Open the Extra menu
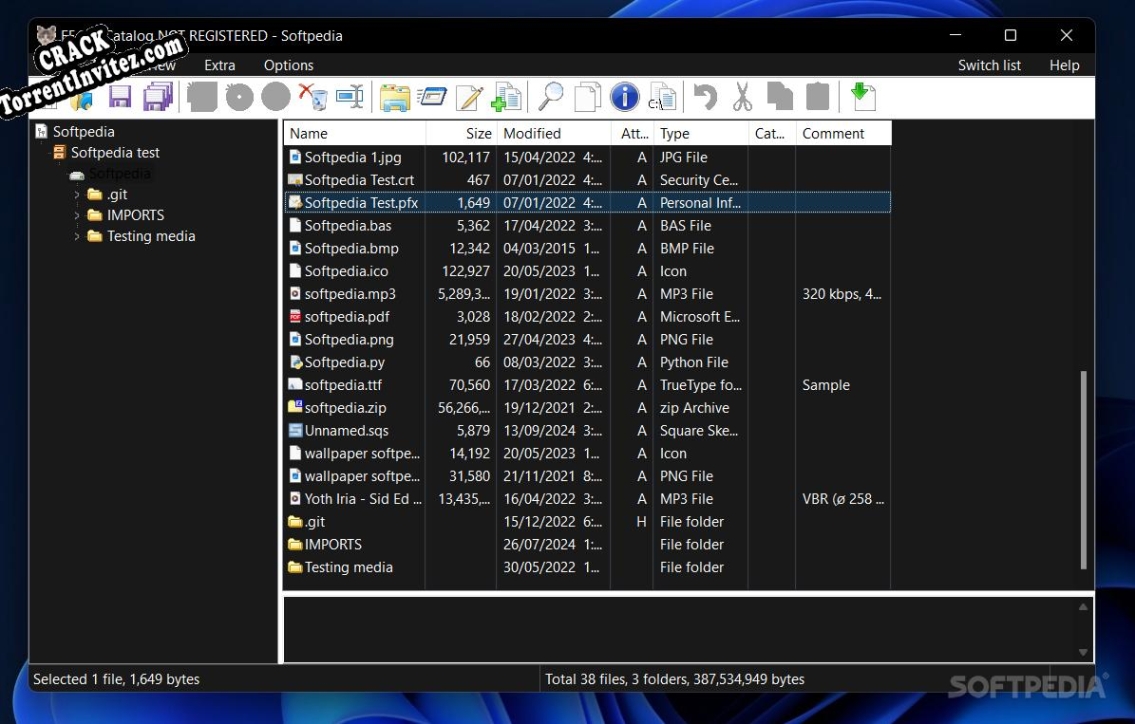 (x=220, y=64)
